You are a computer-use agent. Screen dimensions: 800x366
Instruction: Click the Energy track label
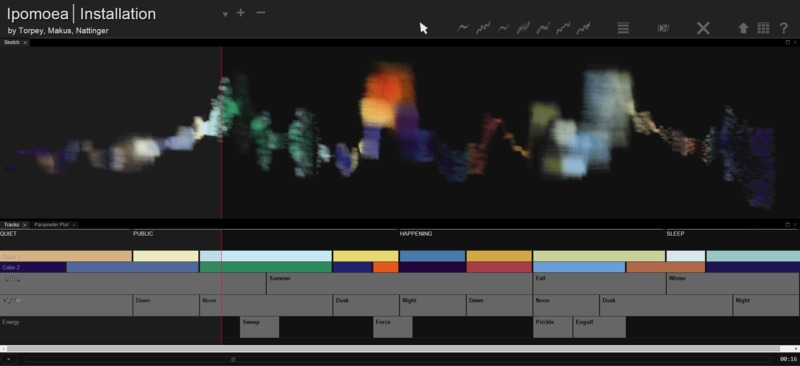click(11, 322)
